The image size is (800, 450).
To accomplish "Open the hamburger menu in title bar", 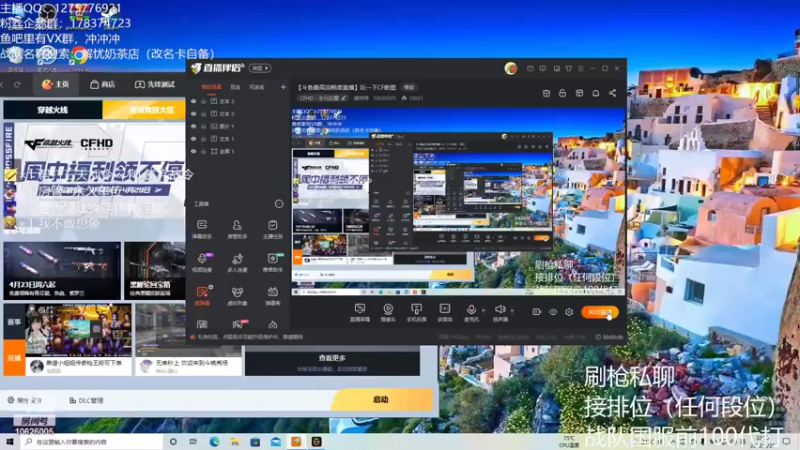I will click(581, 68).
